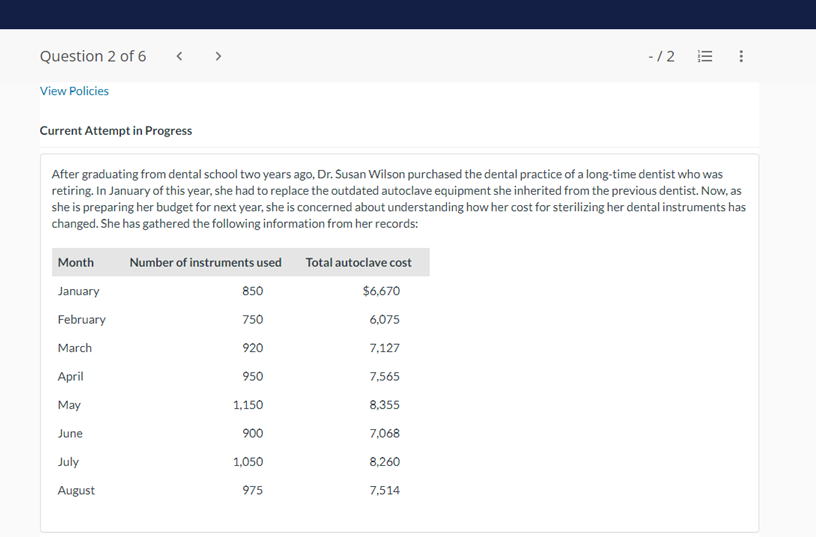
Task: Click June's cost value 7,068
Action: [385, 433]
